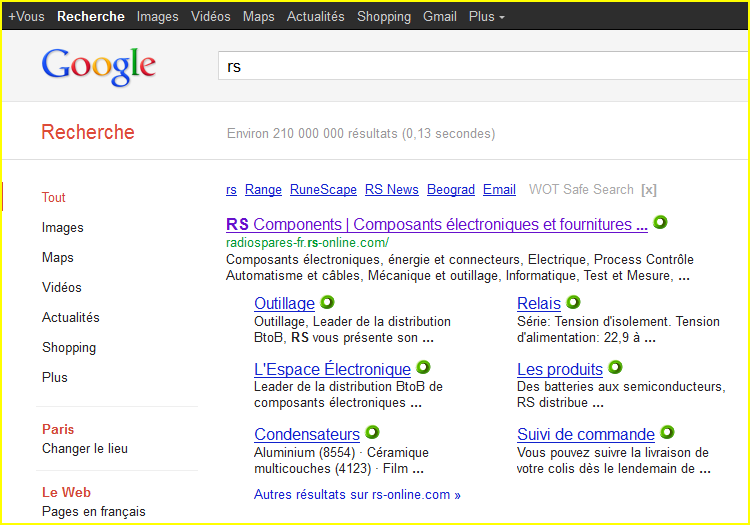The width and height of the screenshot is (750, 525).
Task: Click the Beograd suggestion link
Action: [x=451, y=190]
